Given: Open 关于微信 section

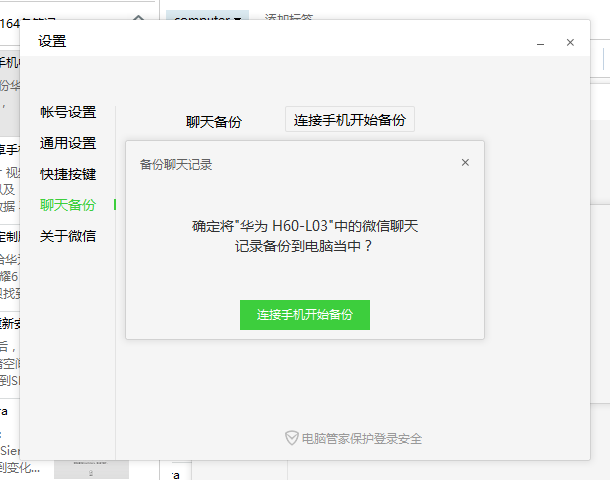Looking at the screenshot, I should click(x=68, y=236).
